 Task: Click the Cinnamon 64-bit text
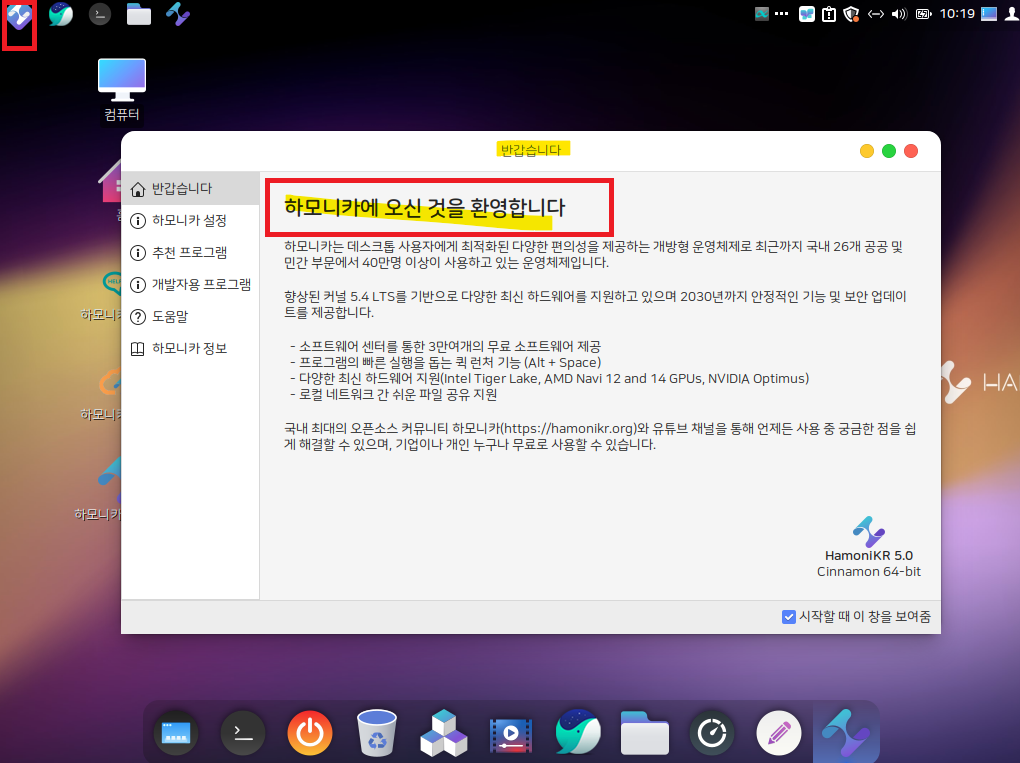pyautogui.click(x=868, y=572)
